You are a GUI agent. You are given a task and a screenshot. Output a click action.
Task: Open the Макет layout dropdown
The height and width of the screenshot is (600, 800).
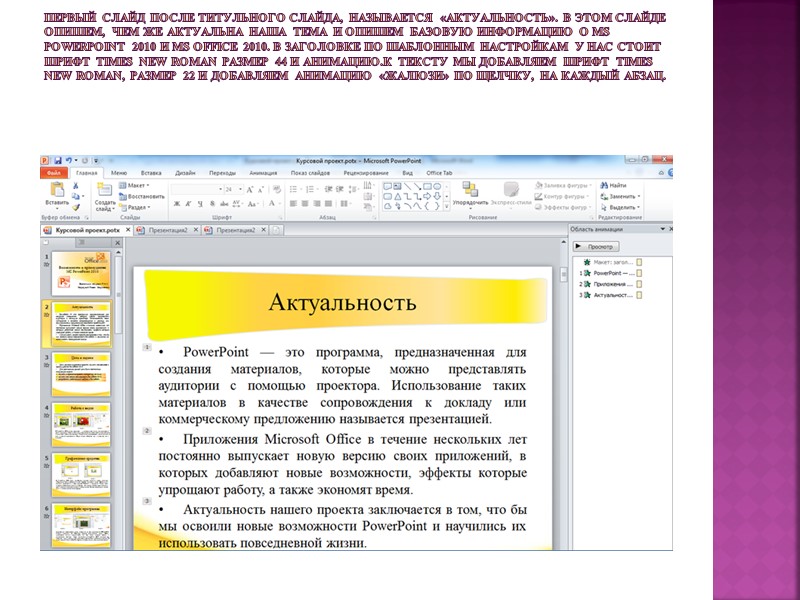coord(134,185)
